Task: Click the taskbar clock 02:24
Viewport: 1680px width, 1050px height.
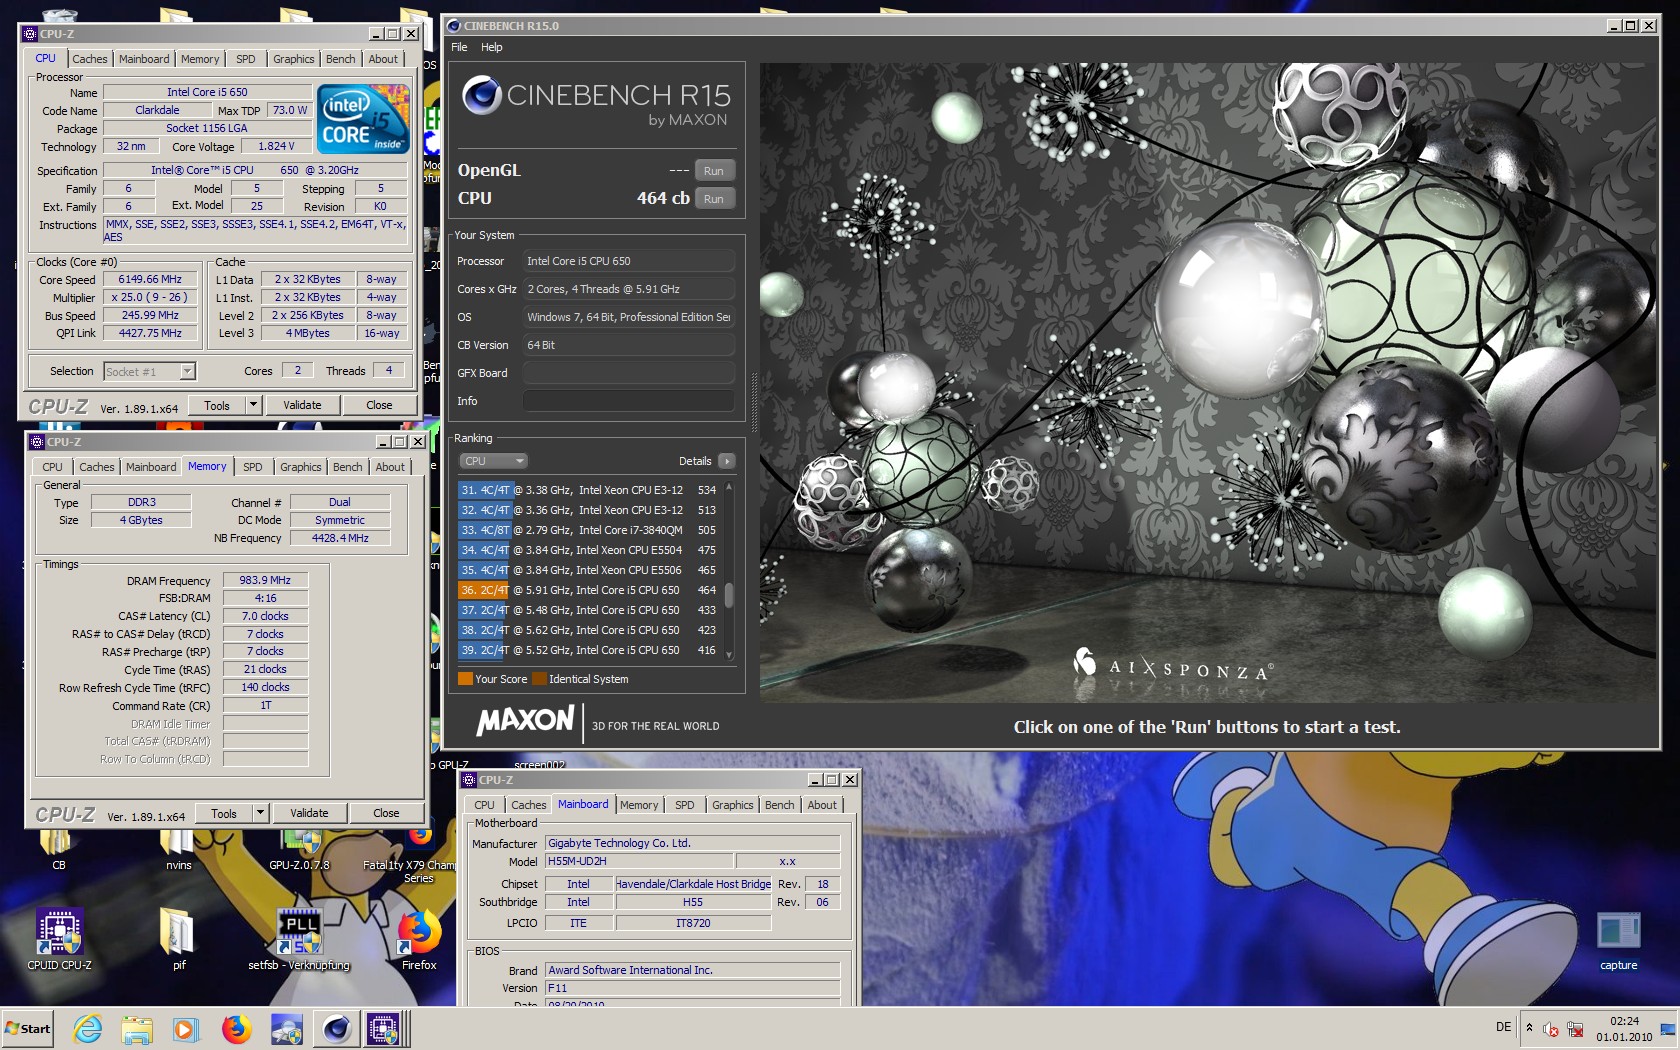Action: (x=1624, y=1021)
